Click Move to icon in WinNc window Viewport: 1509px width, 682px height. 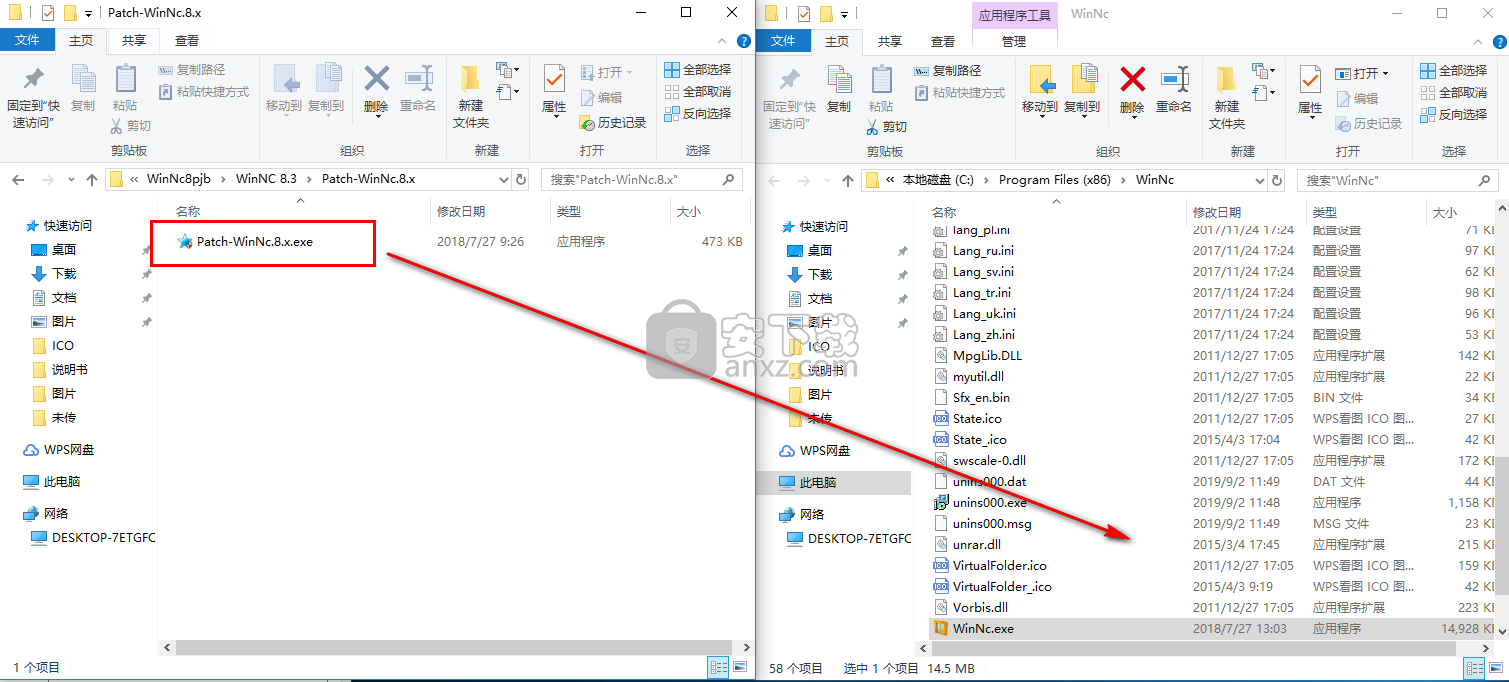(1040, 79)
